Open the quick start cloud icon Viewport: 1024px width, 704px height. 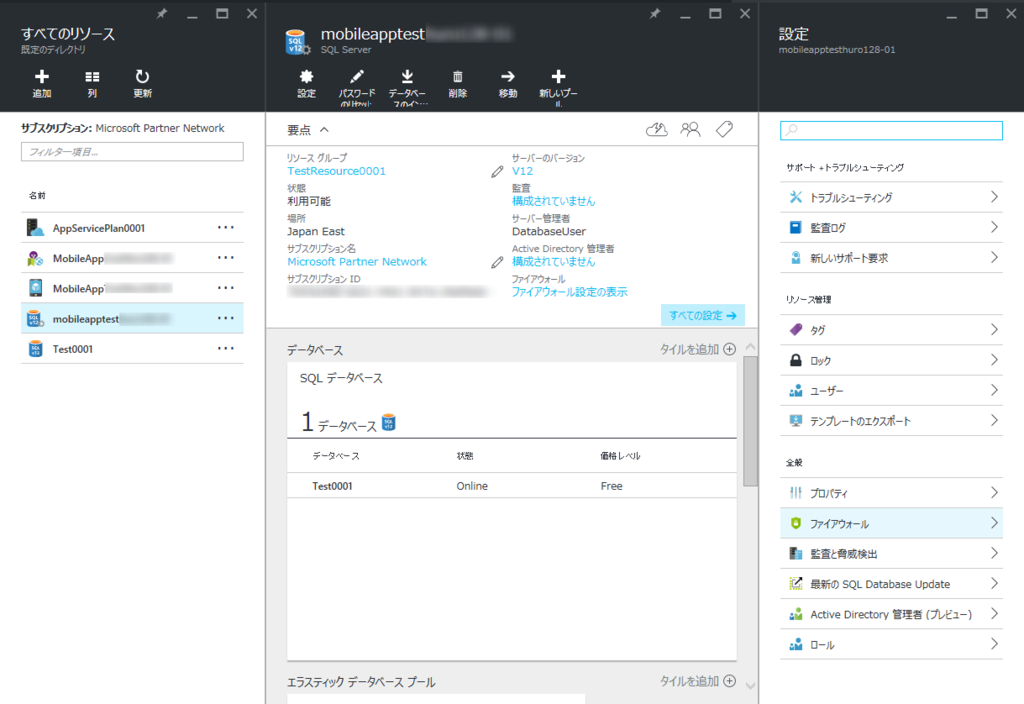point(656,129)
